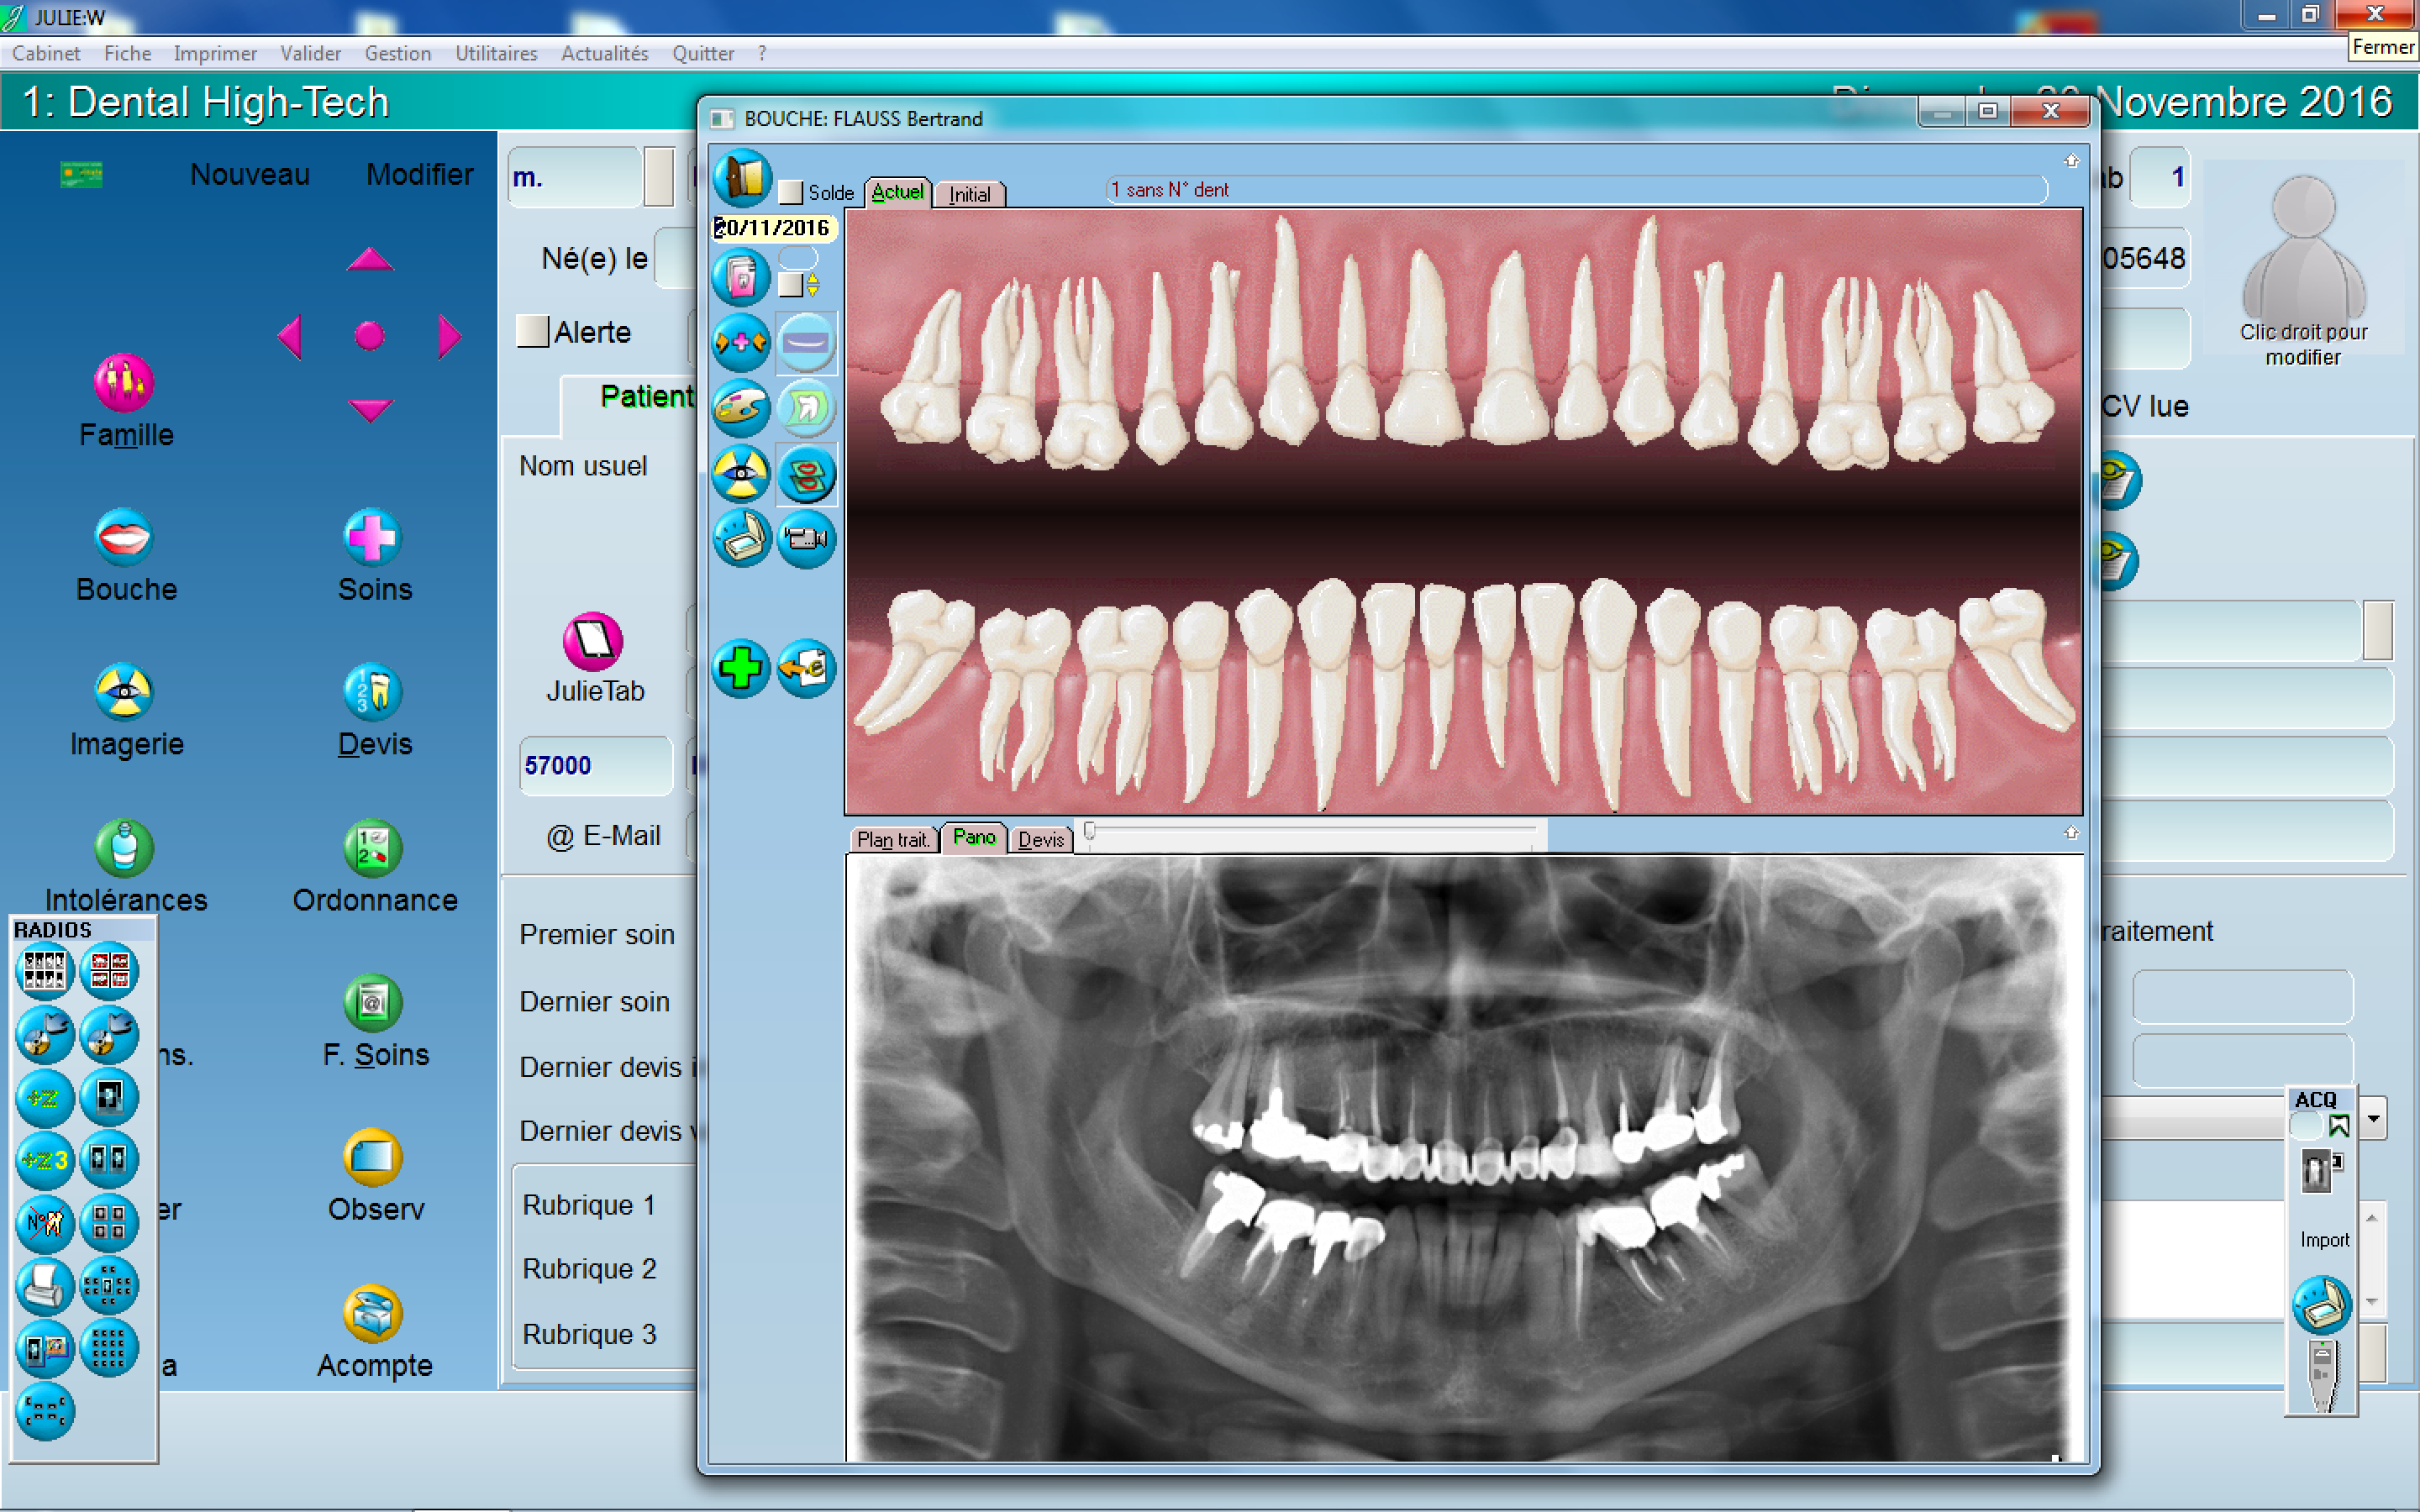
Task: Switch to the Actuel tab
Action: 897,192
